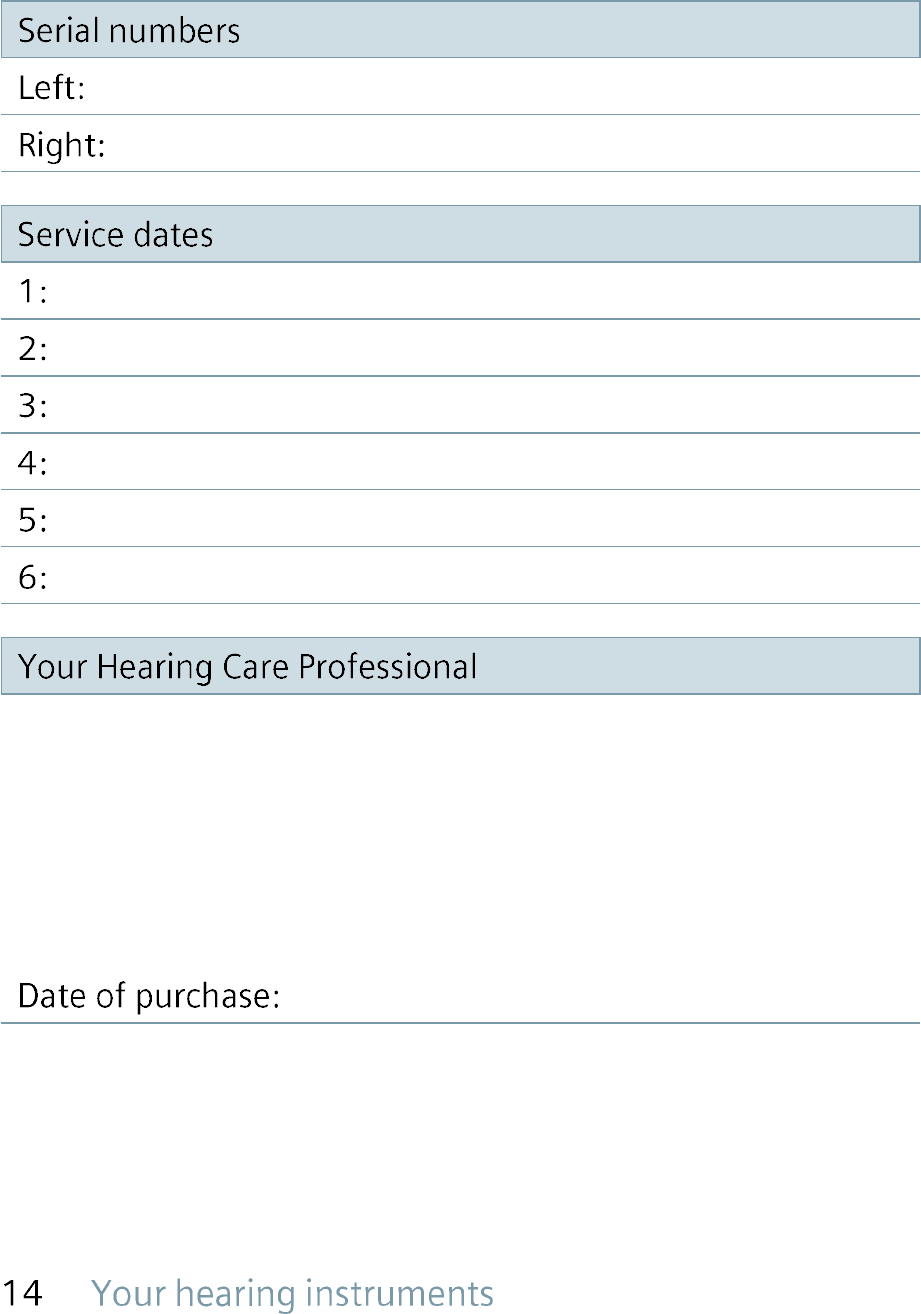Click the Serial numbers header
The image size is (921, 1314).
(460, 30)
